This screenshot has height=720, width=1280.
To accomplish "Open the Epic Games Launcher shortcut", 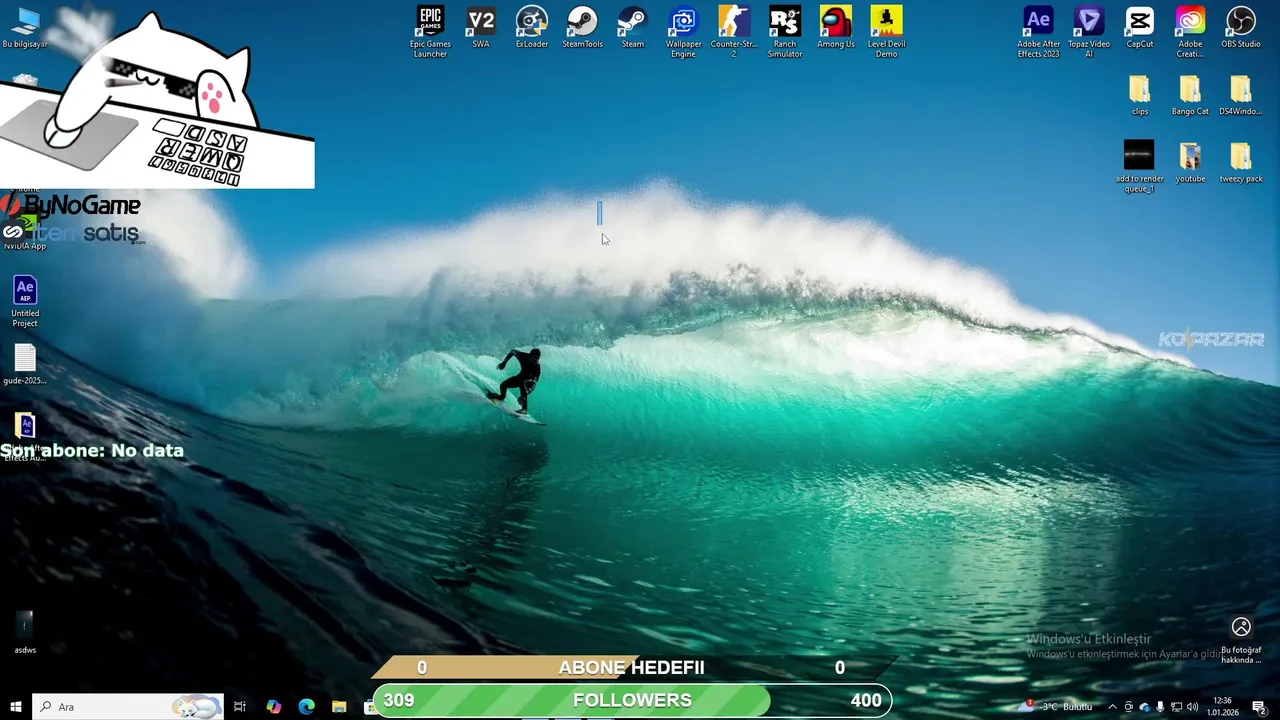I will (430, 32).
